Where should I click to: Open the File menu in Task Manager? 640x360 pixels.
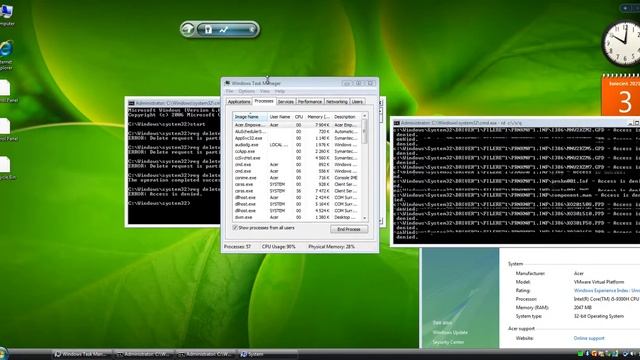click(230, 91)
